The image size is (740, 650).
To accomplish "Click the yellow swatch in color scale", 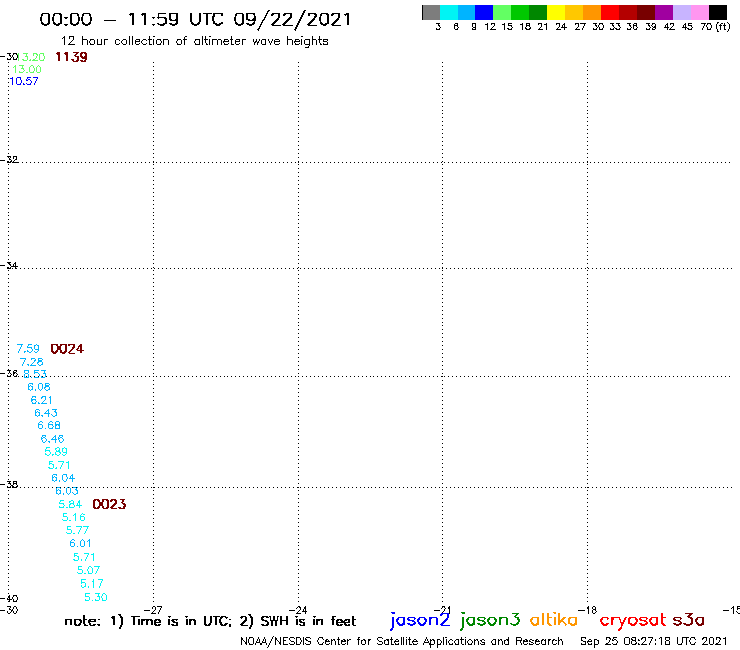I will 556,12.
